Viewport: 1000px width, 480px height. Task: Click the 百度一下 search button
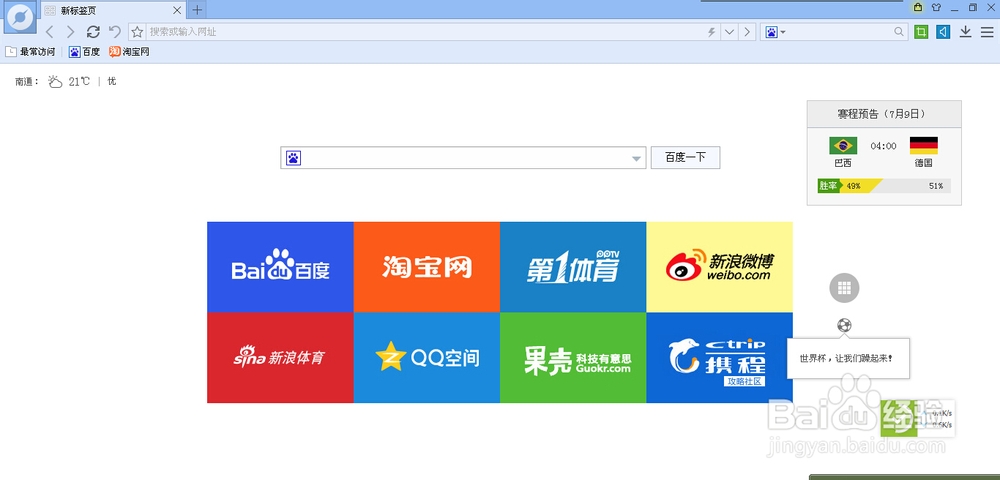(686, 157)
